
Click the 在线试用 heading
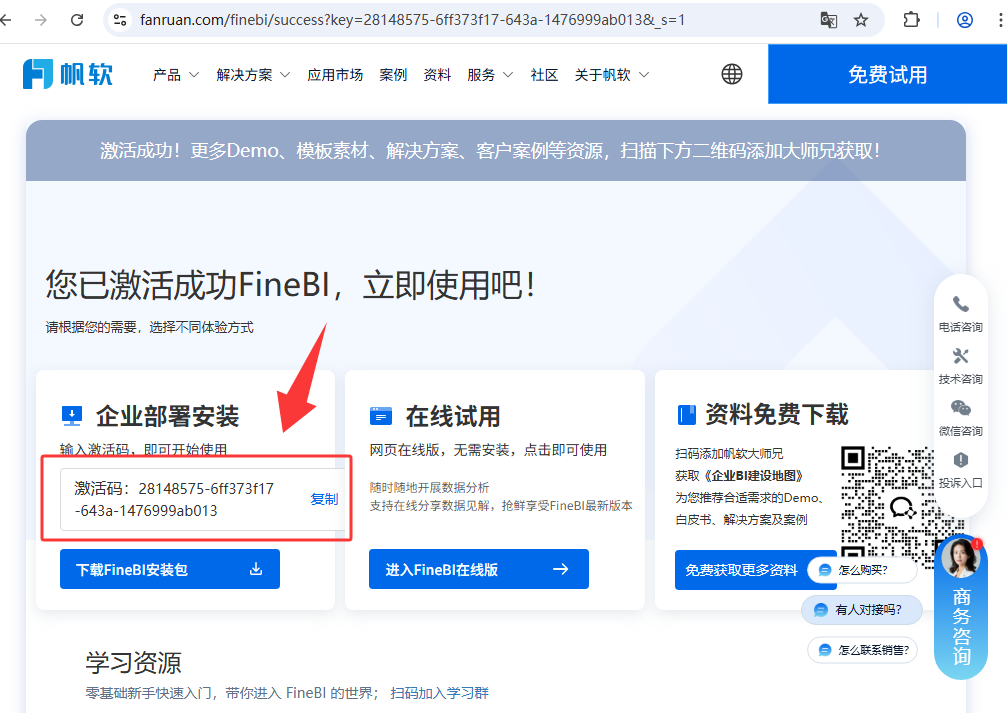tap(453, 416)
